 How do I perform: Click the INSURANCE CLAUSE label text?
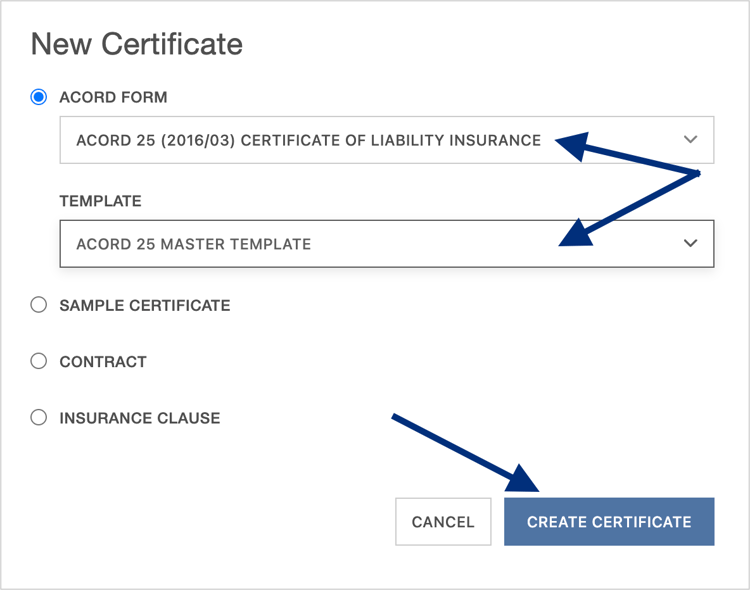click(x=139, y=417)
